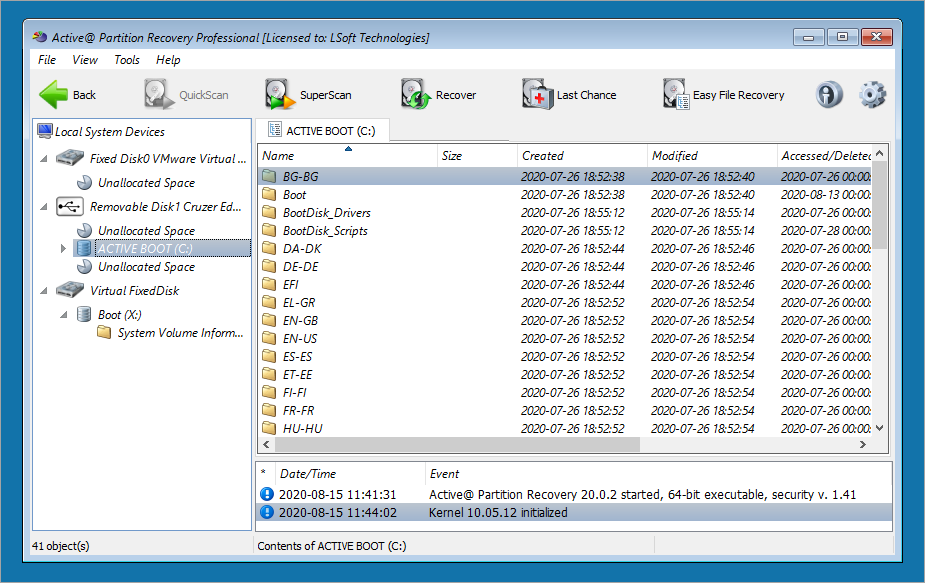Click the Date/Time log column header
This screenshot has width=925, height=583.
pos(350,473)
